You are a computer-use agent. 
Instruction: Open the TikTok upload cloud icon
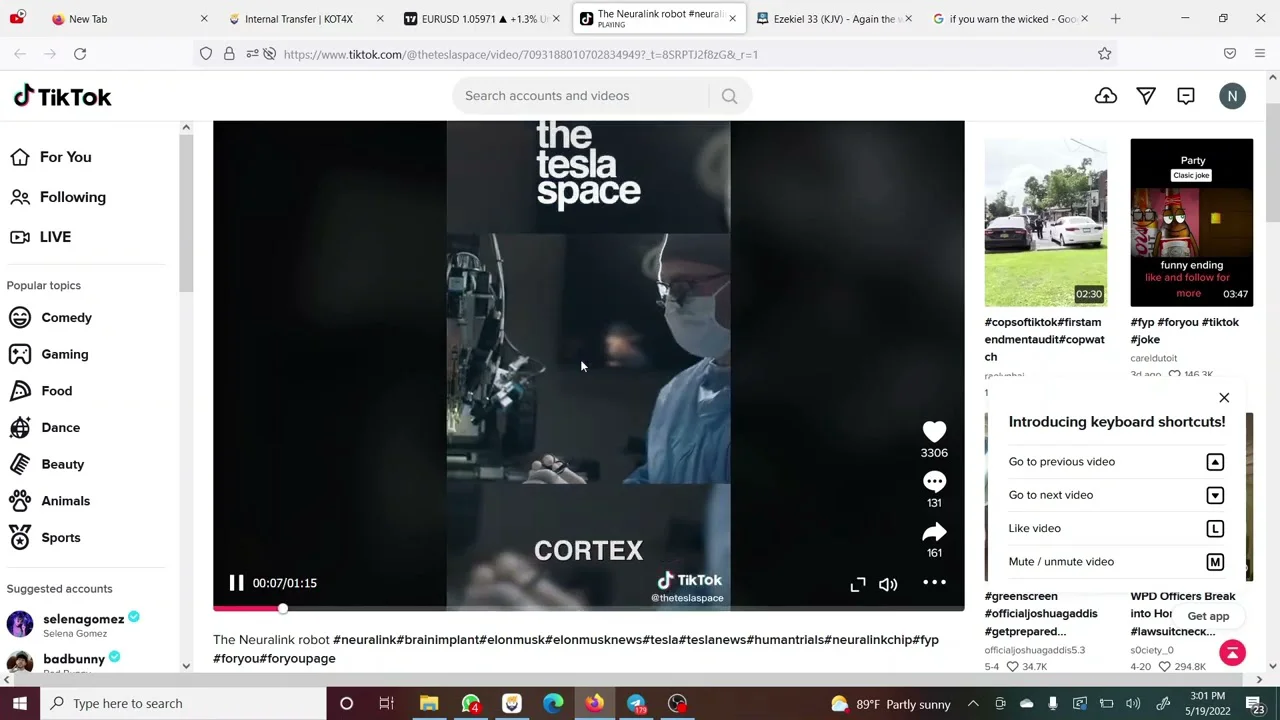1106,96
